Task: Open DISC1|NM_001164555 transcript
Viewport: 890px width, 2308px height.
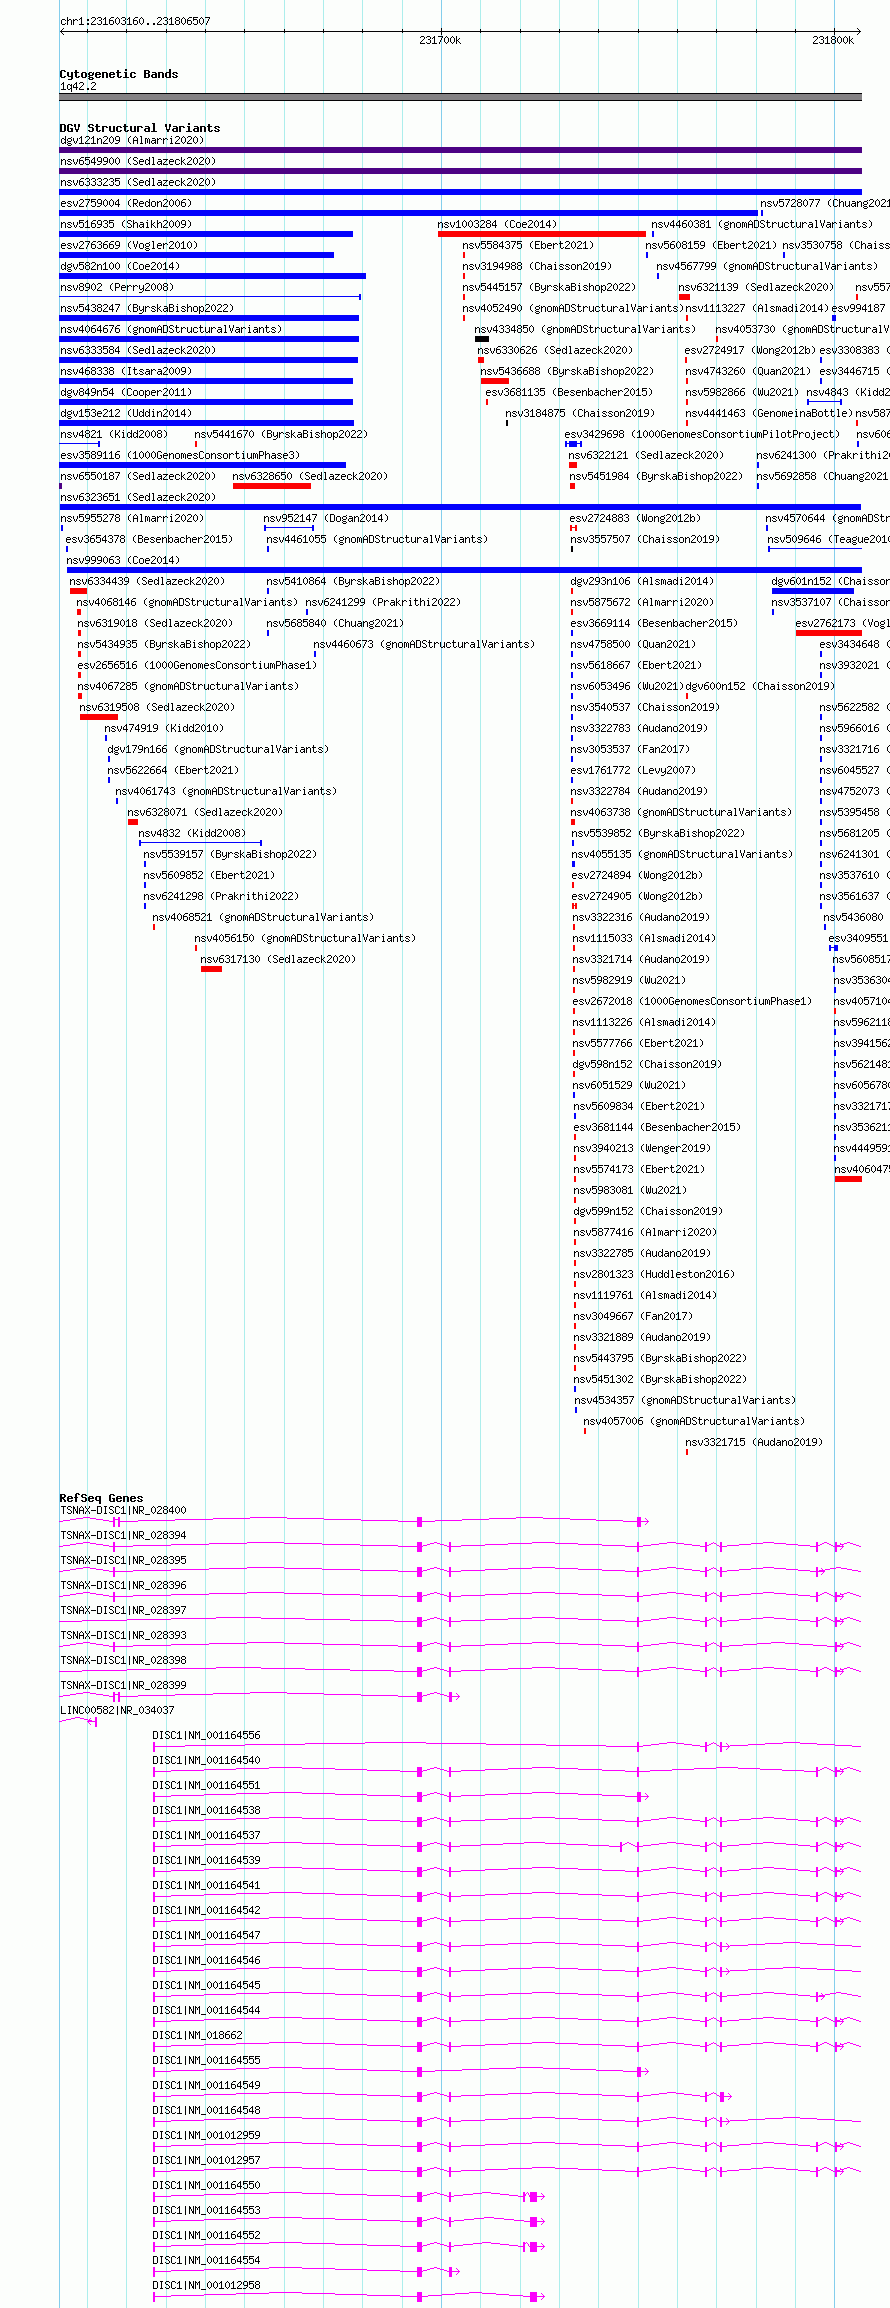Action: (400, 2071)
